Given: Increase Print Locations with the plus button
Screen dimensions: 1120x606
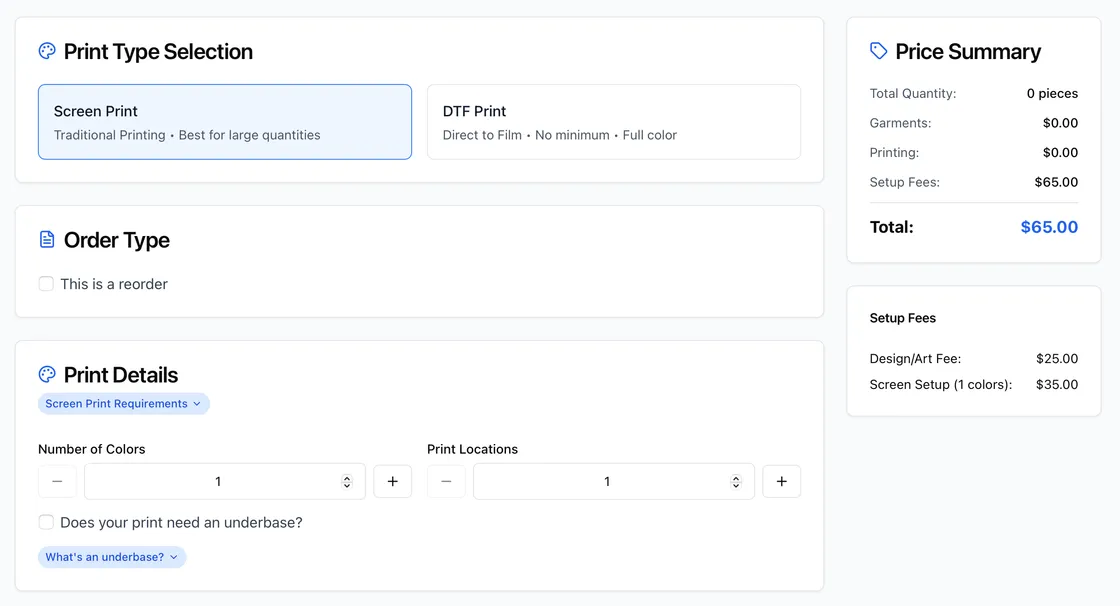Looking at the screenshot, I should [x=781, y=481].
